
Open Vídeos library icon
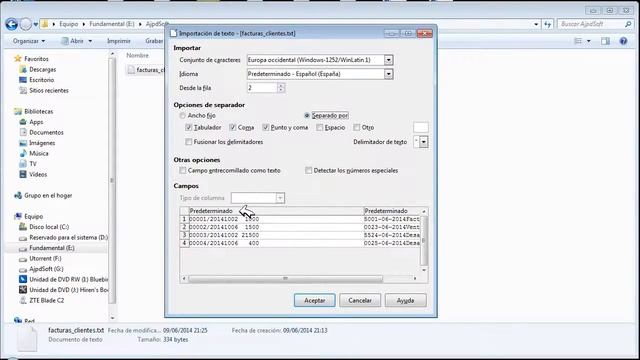point(23,174)
